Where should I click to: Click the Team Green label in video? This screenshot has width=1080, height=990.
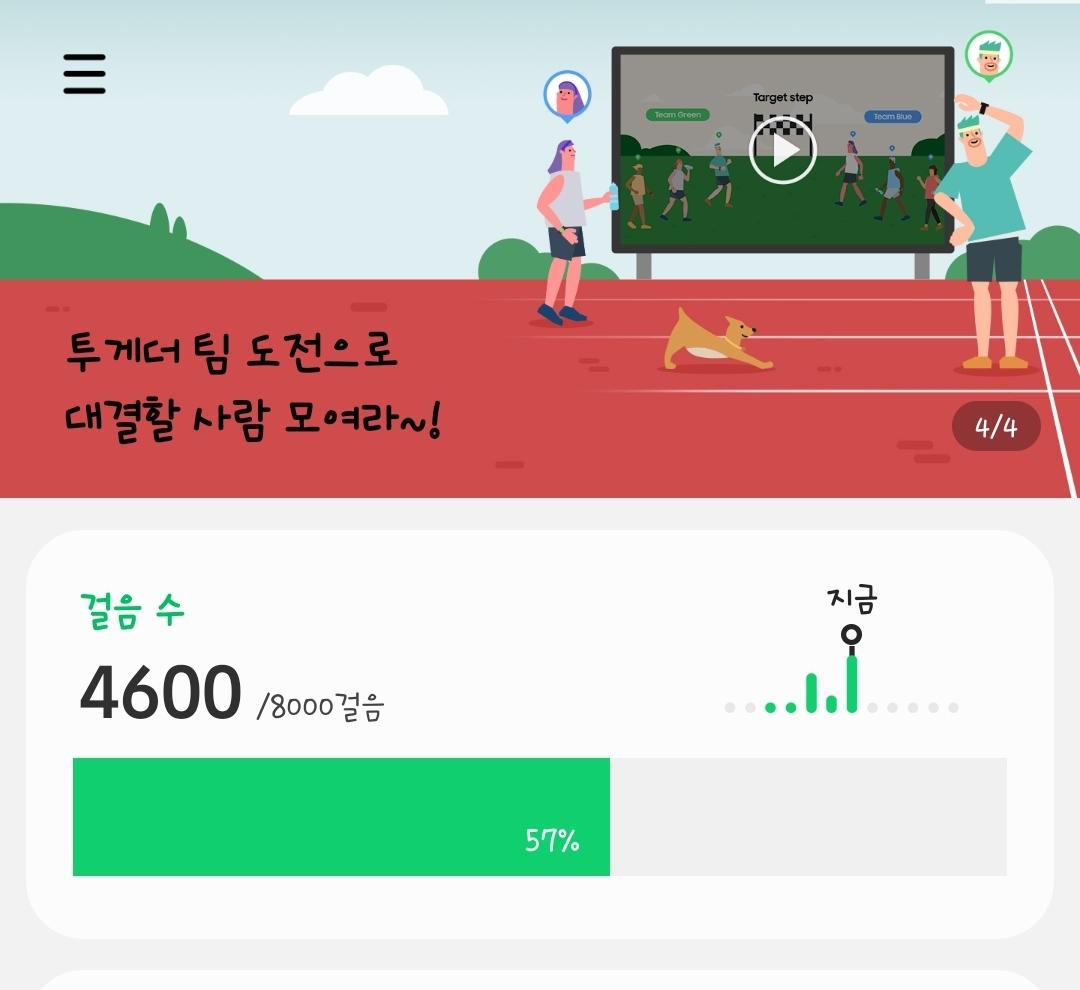(678, 115)
